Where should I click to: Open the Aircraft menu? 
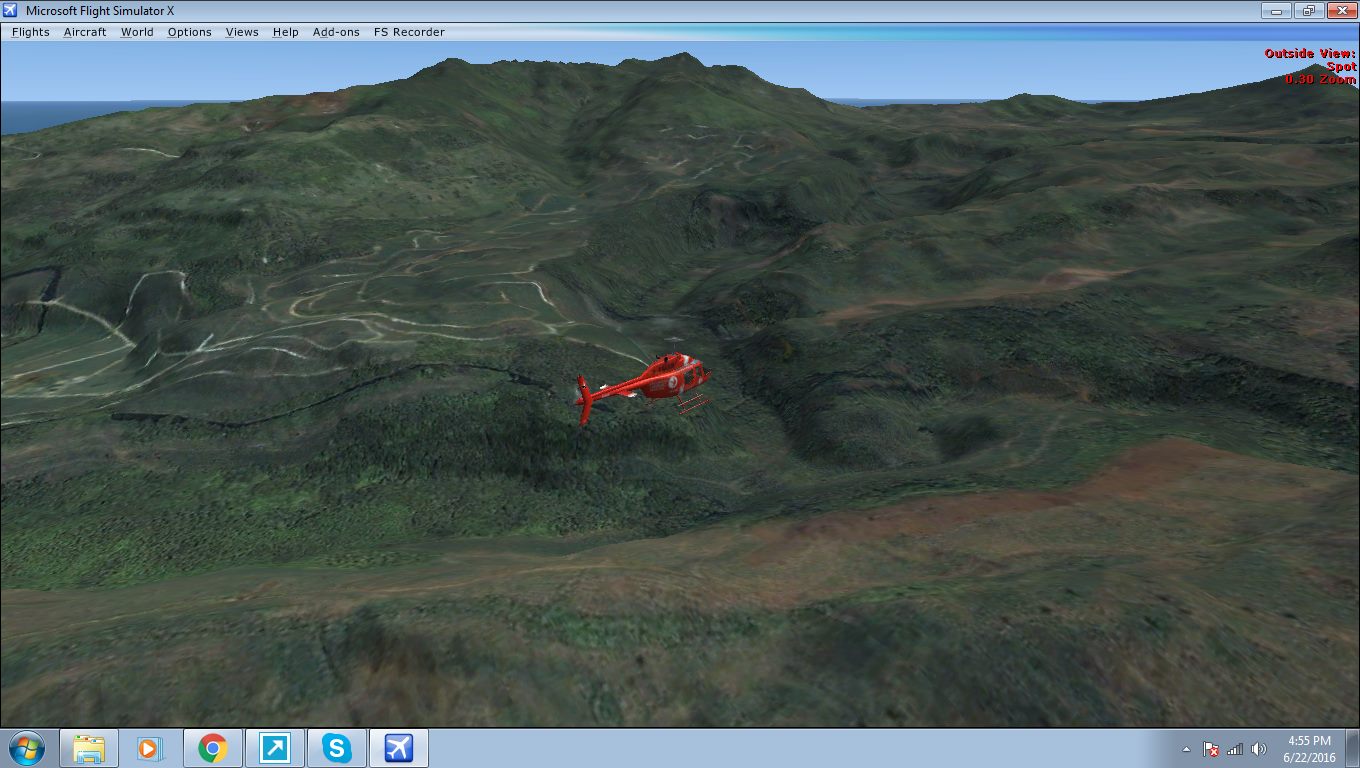[x=84, y=32]
